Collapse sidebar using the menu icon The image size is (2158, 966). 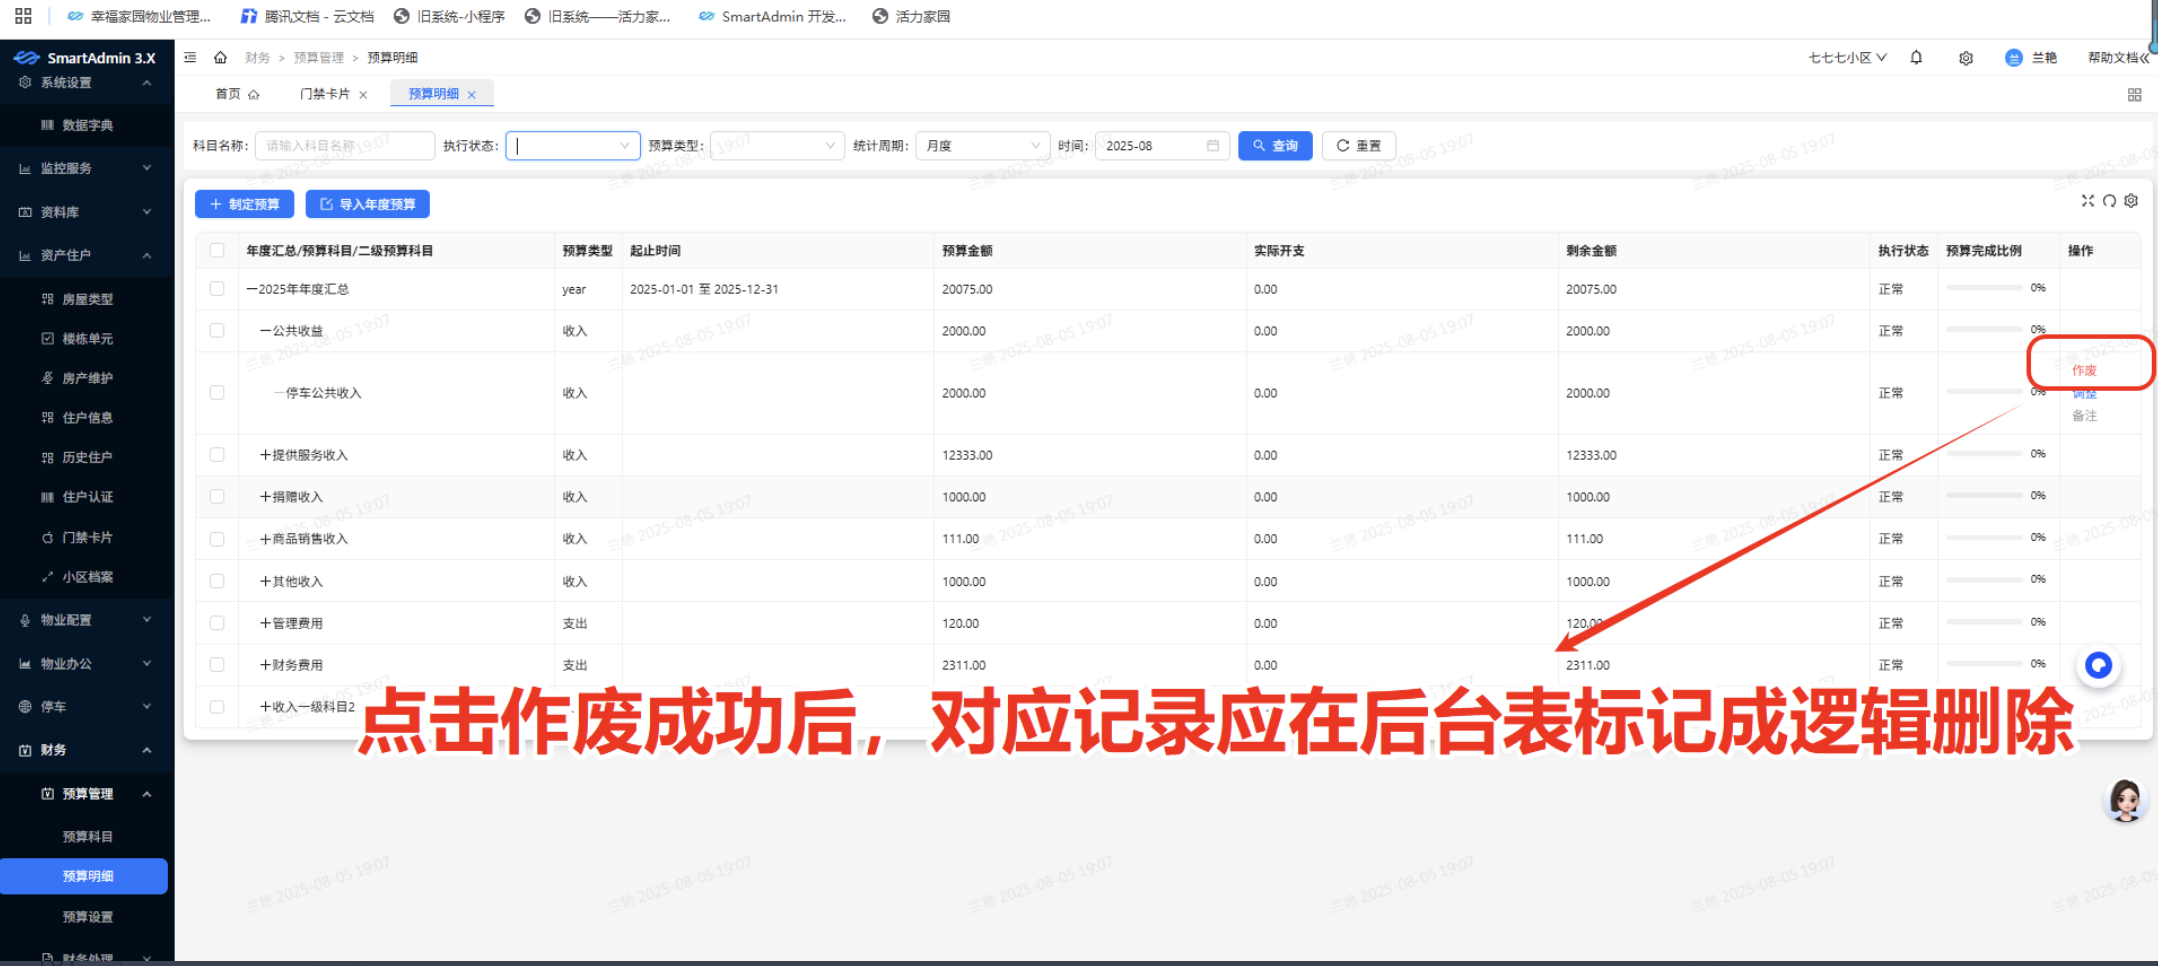tap(190, 57)
